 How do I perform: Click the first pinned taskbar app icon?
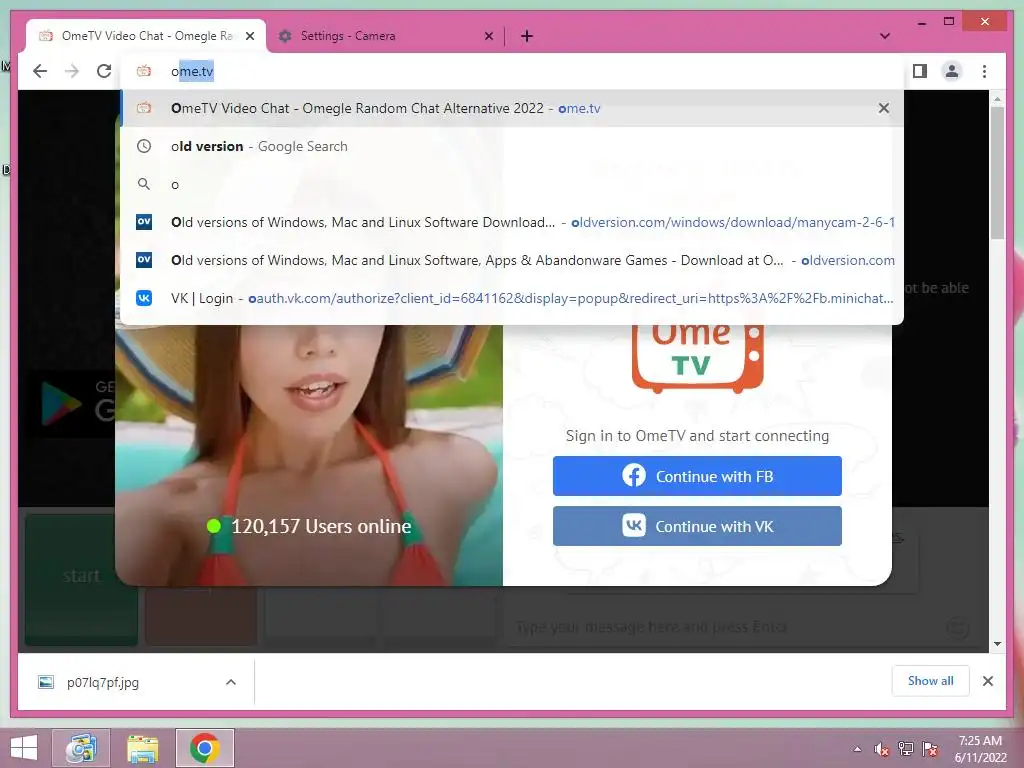pyautogui.click(x=81, y=748)
